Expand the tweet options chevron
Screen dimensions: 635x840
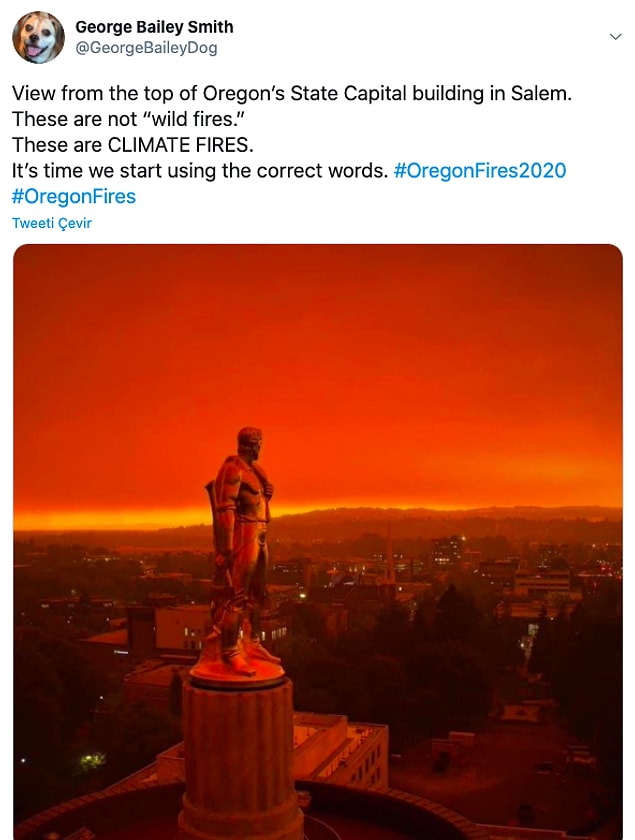pyautogui.click(x=616, y=36)
